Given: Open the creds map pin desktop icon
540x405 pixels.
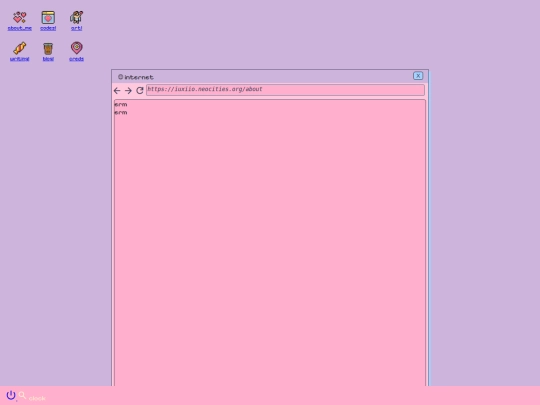Looking at the screenshot, I should coord(76,48).
